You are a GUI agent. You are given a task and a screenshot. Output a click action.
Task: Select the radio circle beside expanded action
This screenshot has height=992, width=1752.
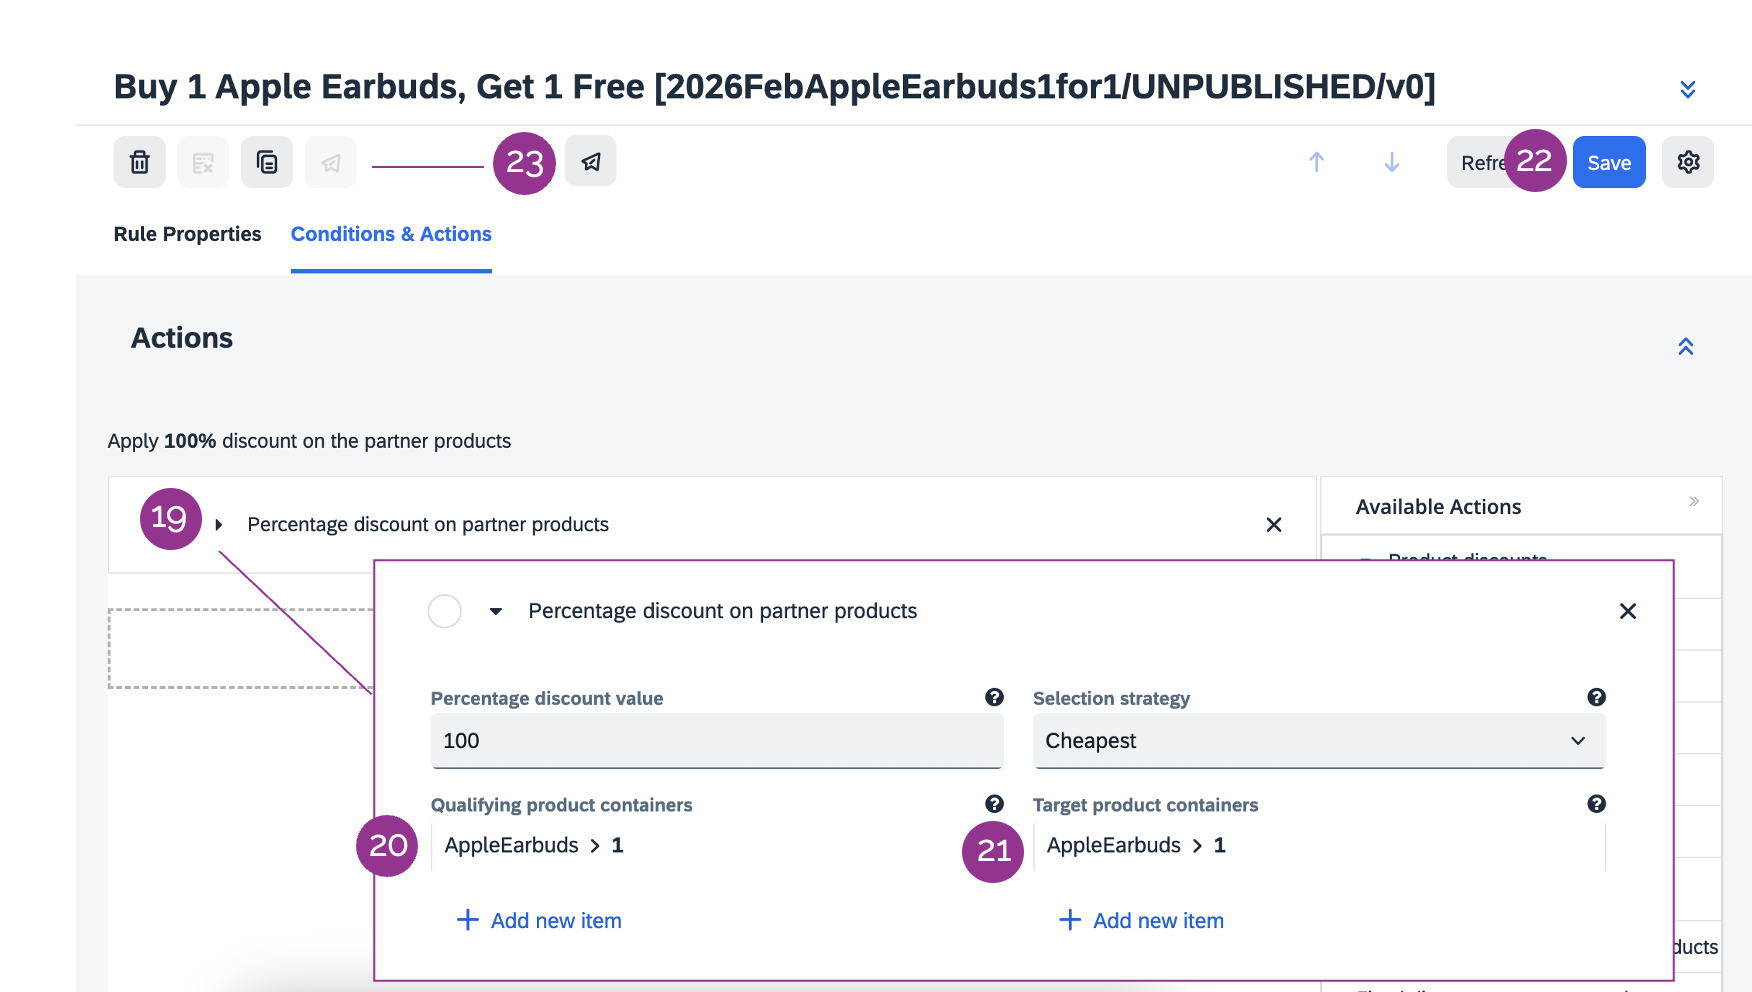[x=445, y=611]
